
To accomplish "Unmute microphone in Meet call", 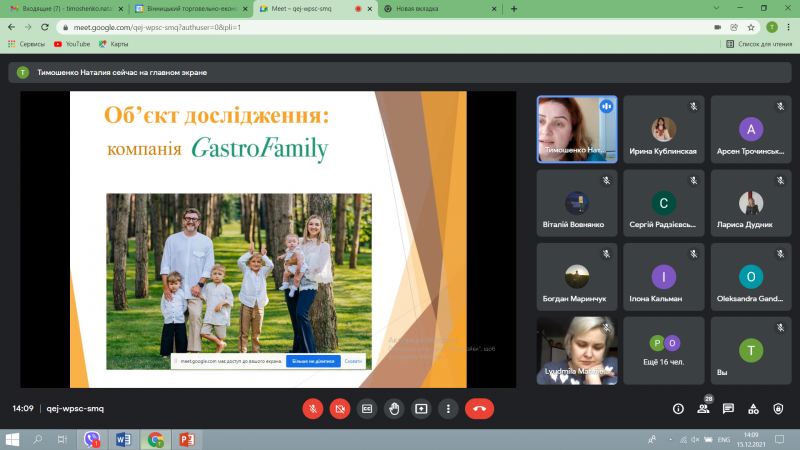I will click(x=313, y=409).
